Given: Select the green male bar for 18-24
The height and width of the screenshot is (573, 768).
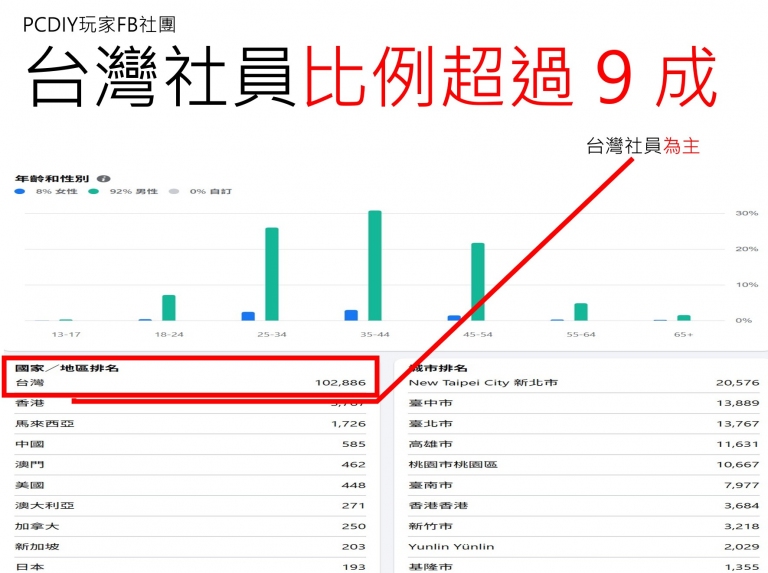Looking at the screenshot, I should [x=168, y=308].
